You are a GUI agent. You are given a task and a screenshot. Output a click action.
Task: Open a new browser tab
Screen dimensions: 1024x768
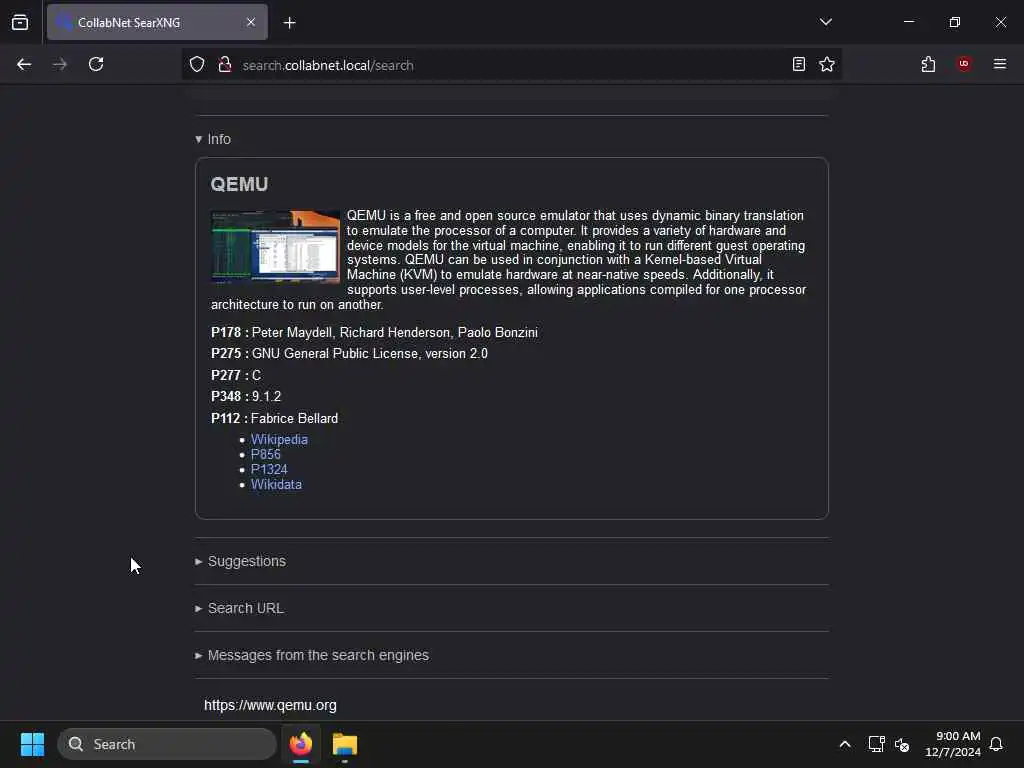coord(289,23)
